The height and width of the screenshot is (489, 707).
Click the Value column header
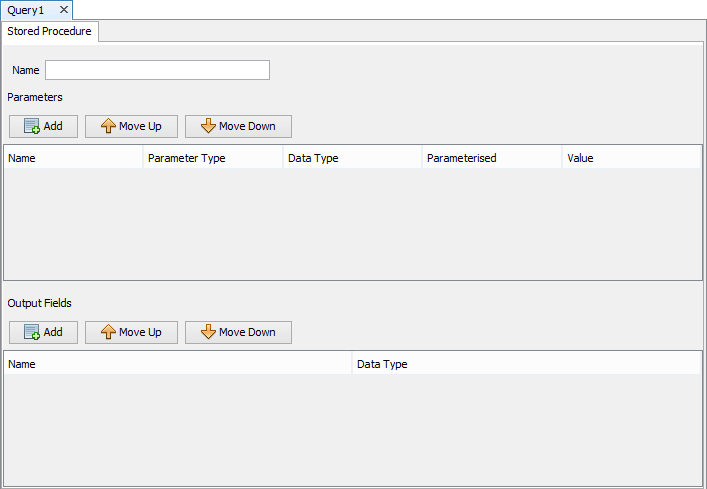point(631,158)
